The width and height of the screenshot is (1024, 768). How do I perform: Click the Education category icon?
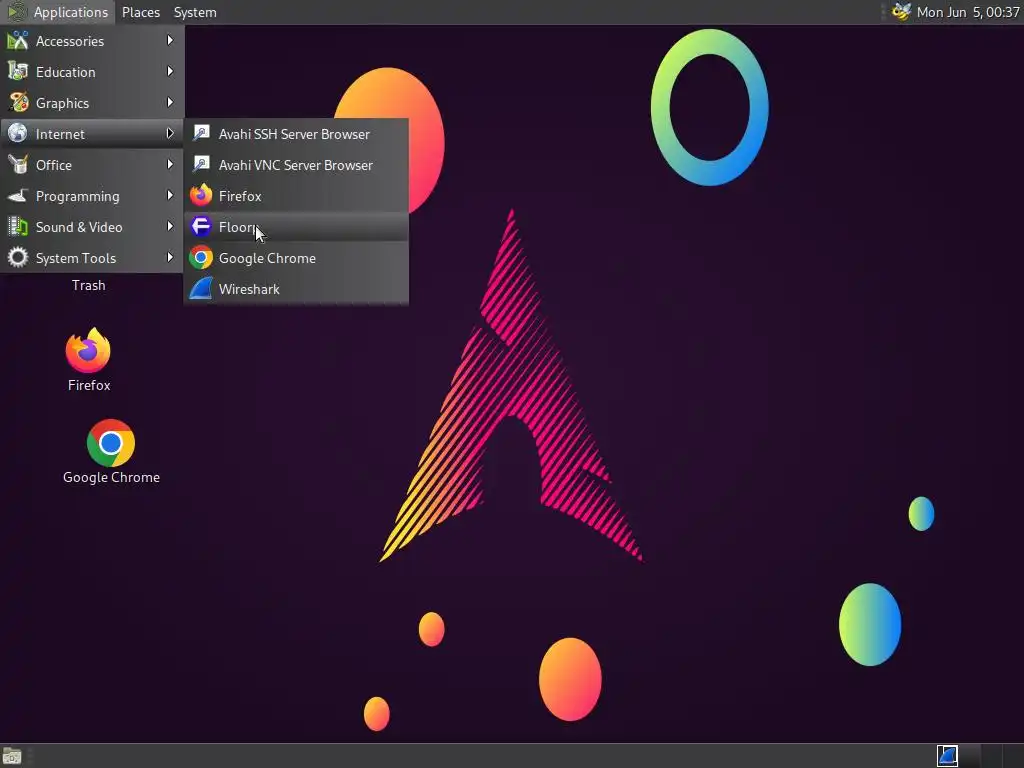click(x=18, y=71)
